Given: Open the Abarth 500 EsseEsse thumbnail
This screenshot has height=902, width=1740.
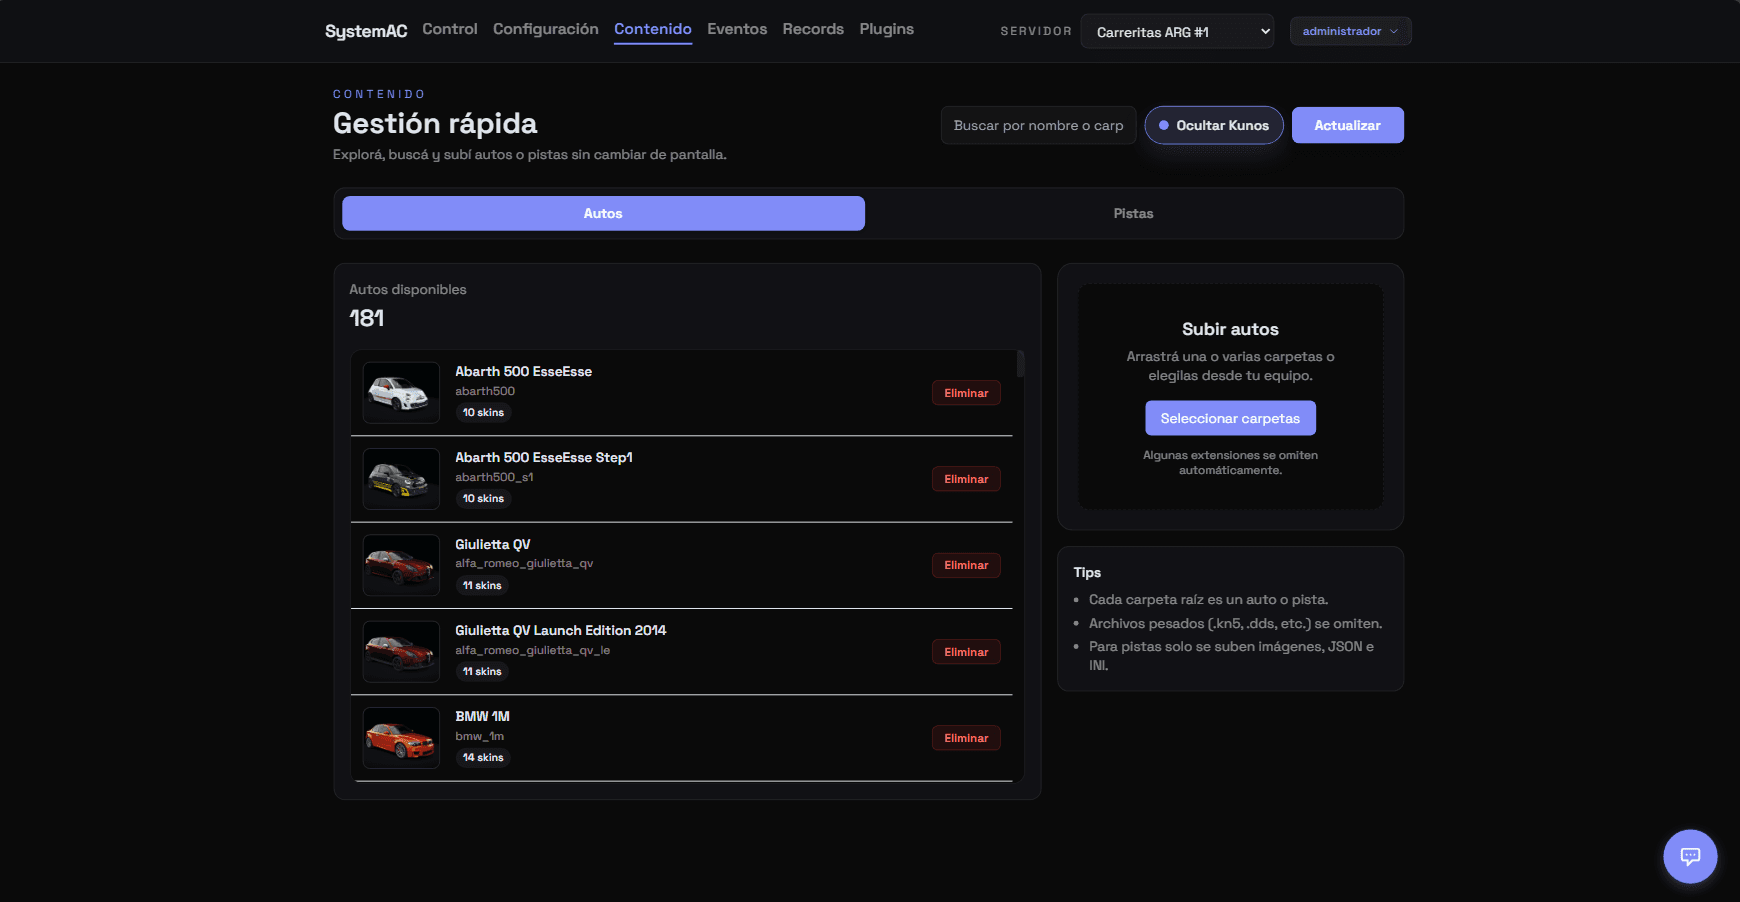Looking at the screenshot, I should pos(401,393).
